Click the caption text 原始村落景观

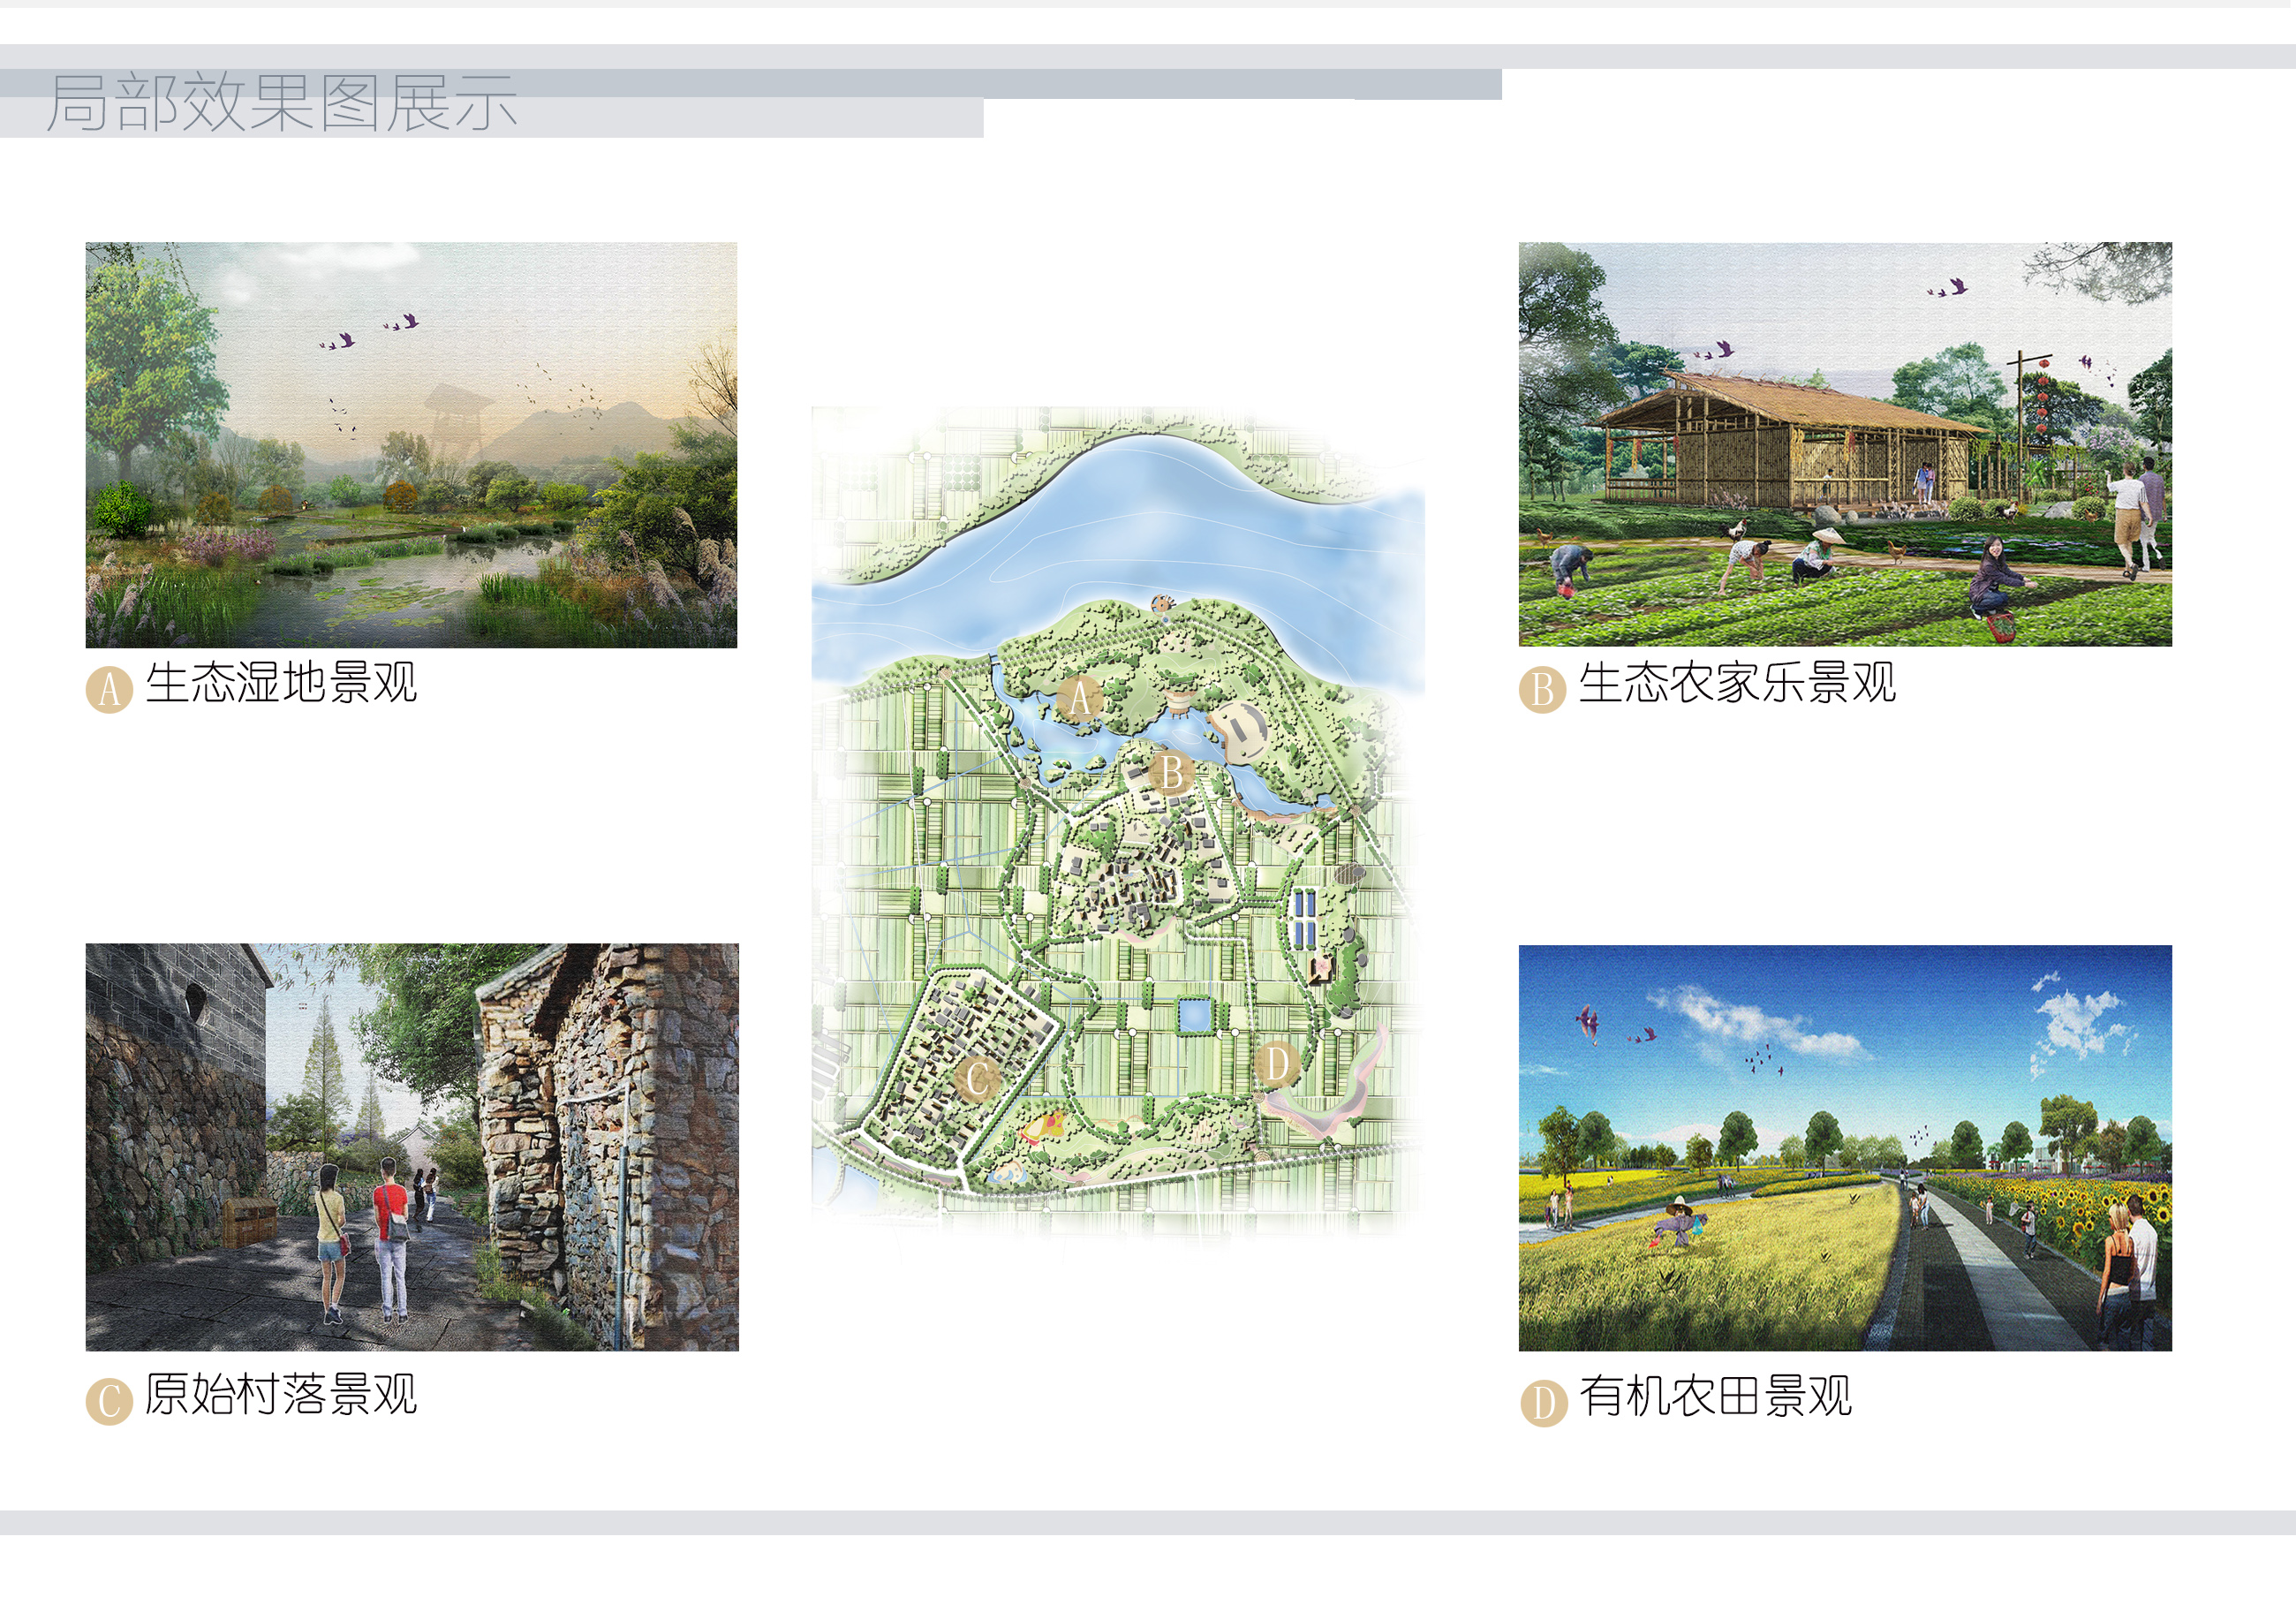281,1395
